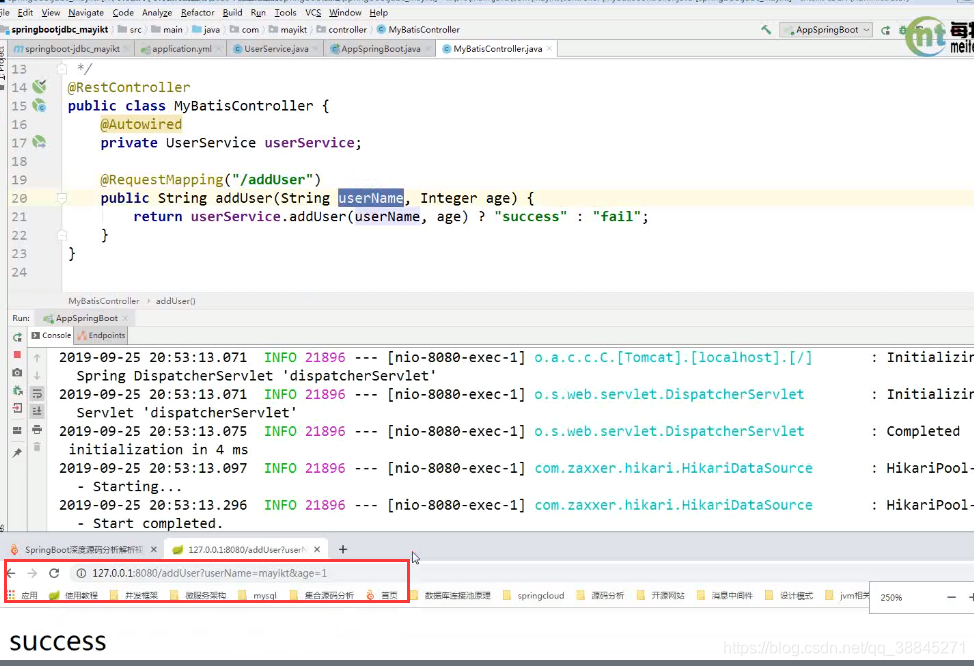974x666 pixels.
Task: Click the up arrow in the console toolbar
Action: [x=37, y=358]
